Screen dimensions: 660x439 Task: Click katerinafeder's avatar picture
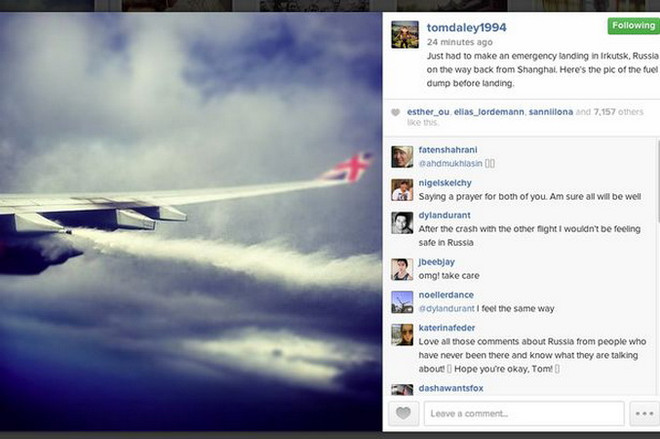(402, 335)
